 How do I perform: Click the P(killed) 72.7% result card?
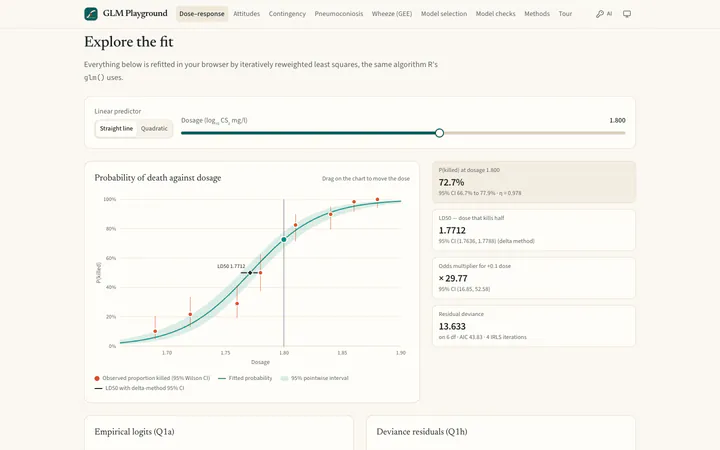click(534, 182)
